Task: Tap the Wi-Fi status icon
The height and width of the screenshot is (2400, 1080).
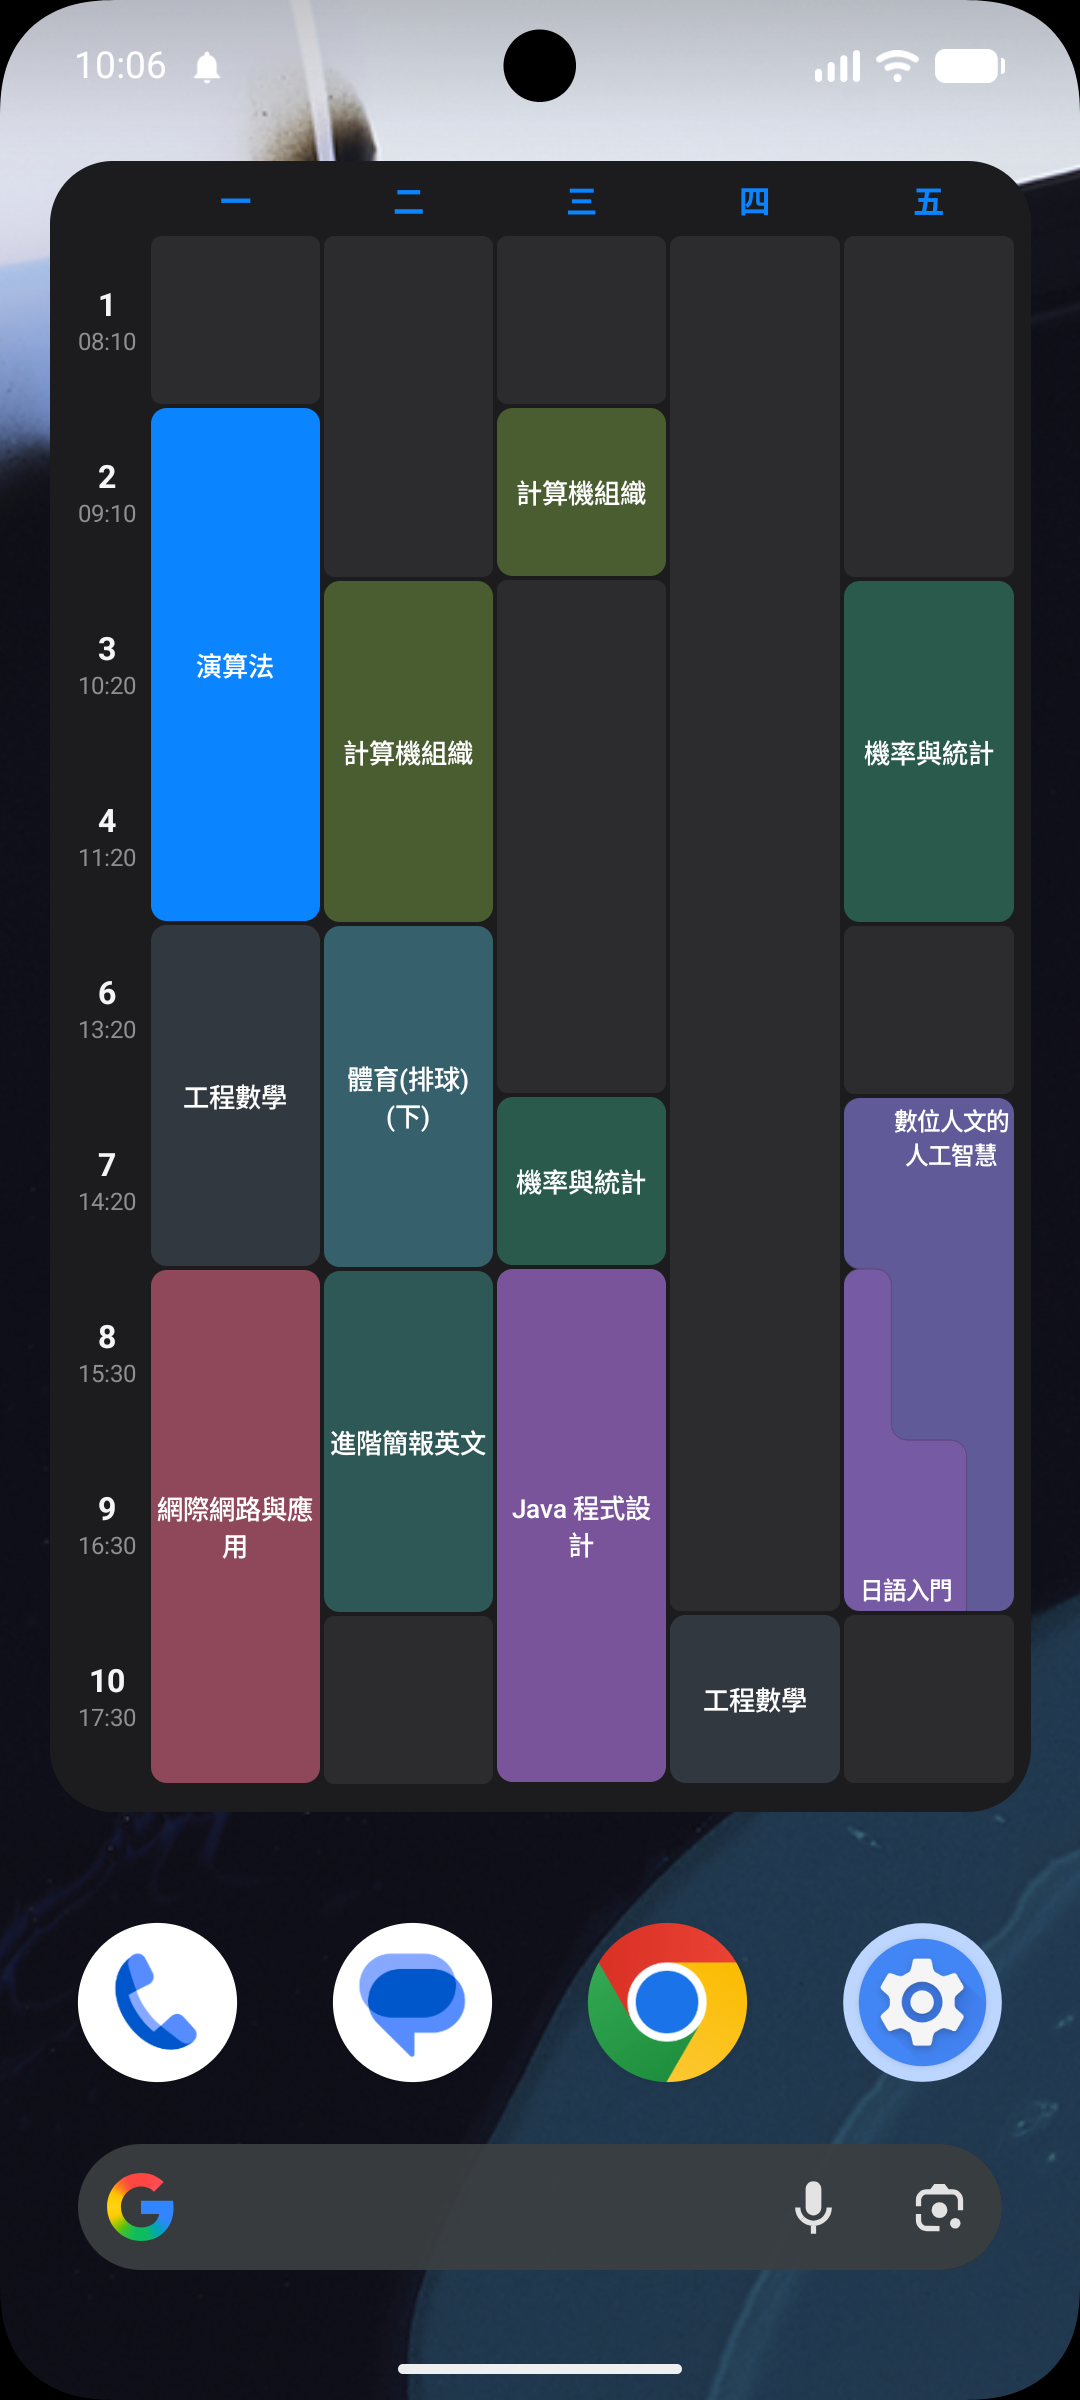Action: click(x=897, y=66)
